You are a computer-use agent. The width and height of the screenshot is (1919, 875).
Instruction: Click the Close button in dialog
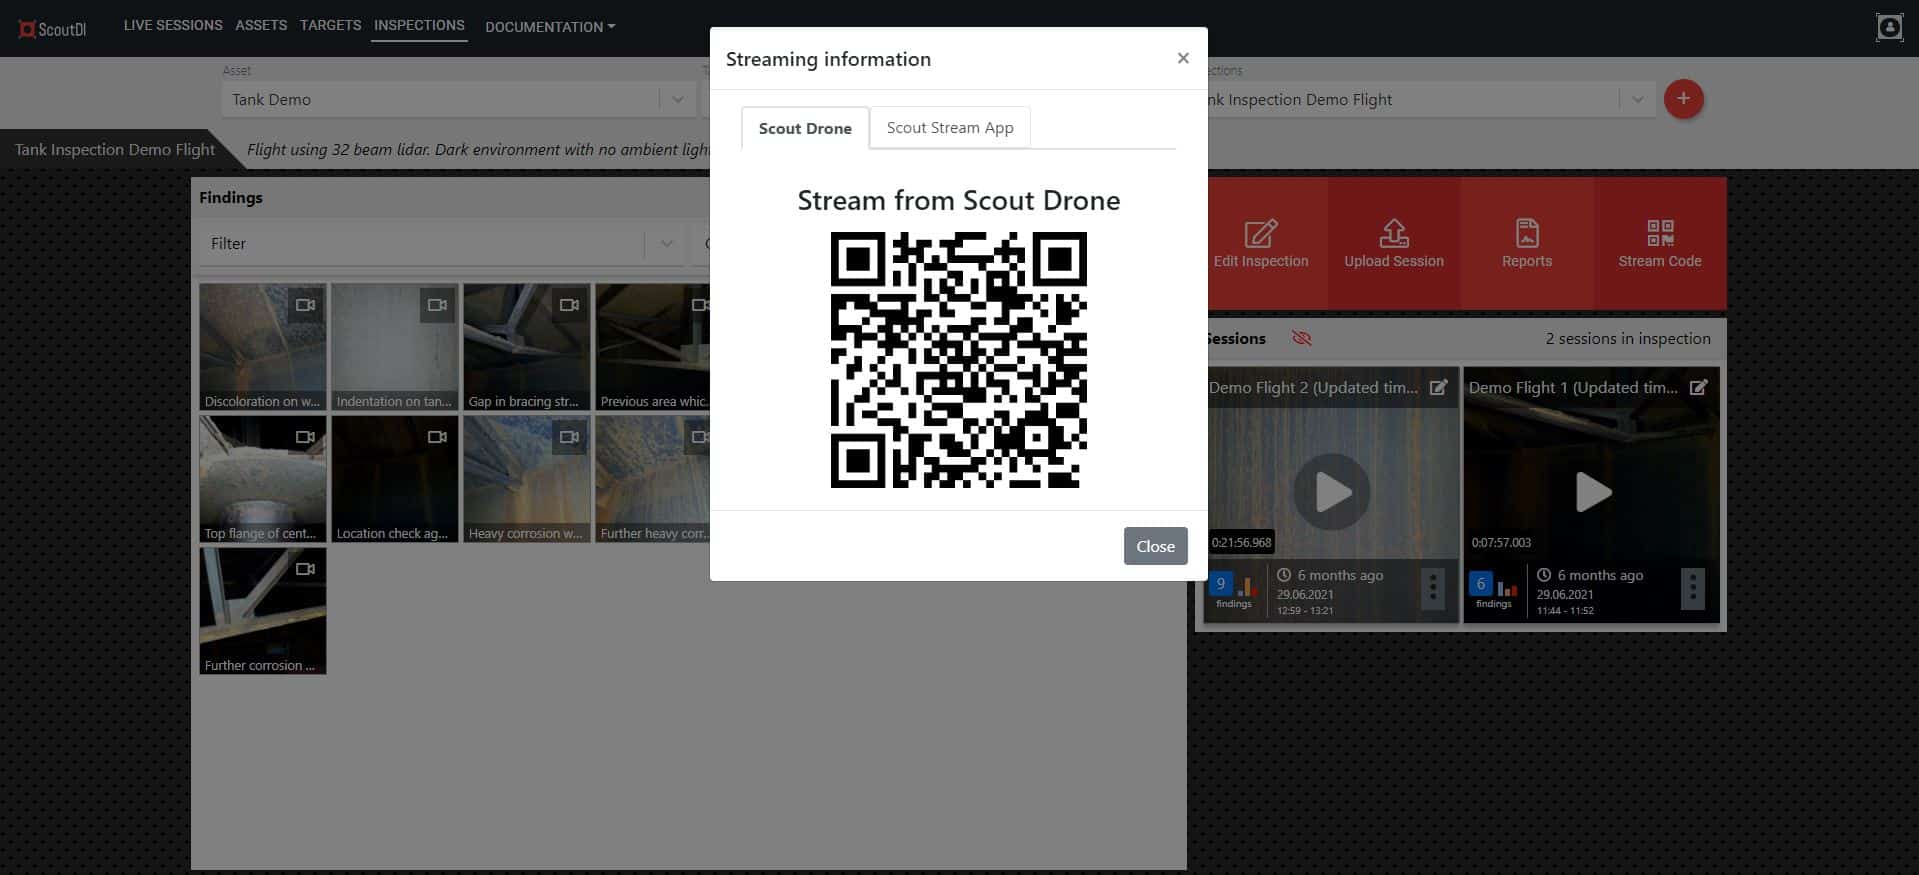(x=1155, y=546)
